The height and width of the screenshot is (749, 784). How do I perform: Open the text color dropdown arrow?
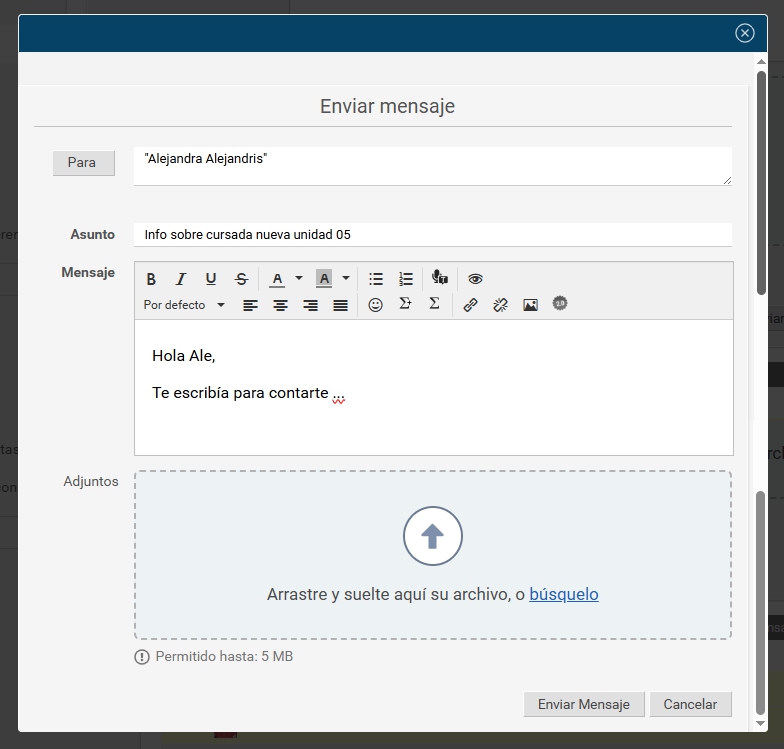298,279
